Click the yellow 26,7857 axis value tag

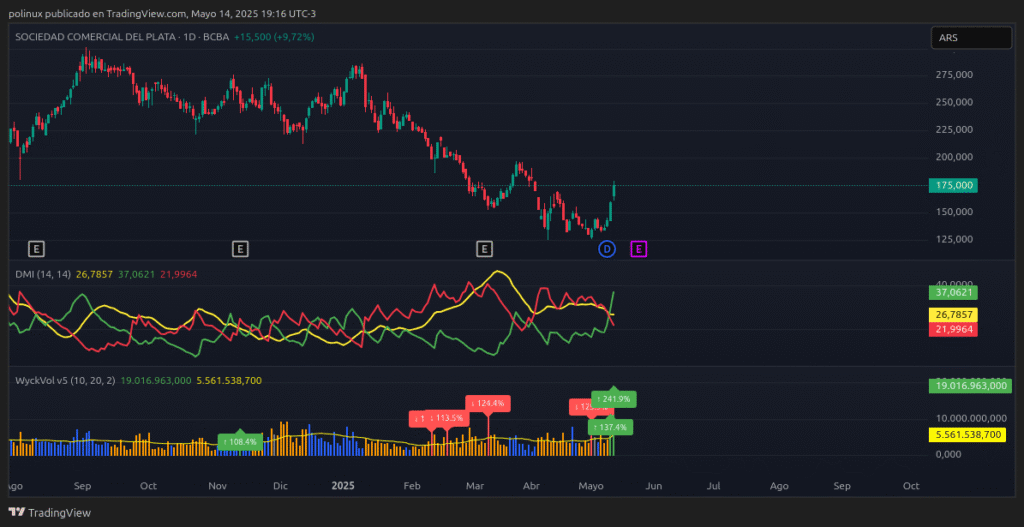tap(953, 315)
